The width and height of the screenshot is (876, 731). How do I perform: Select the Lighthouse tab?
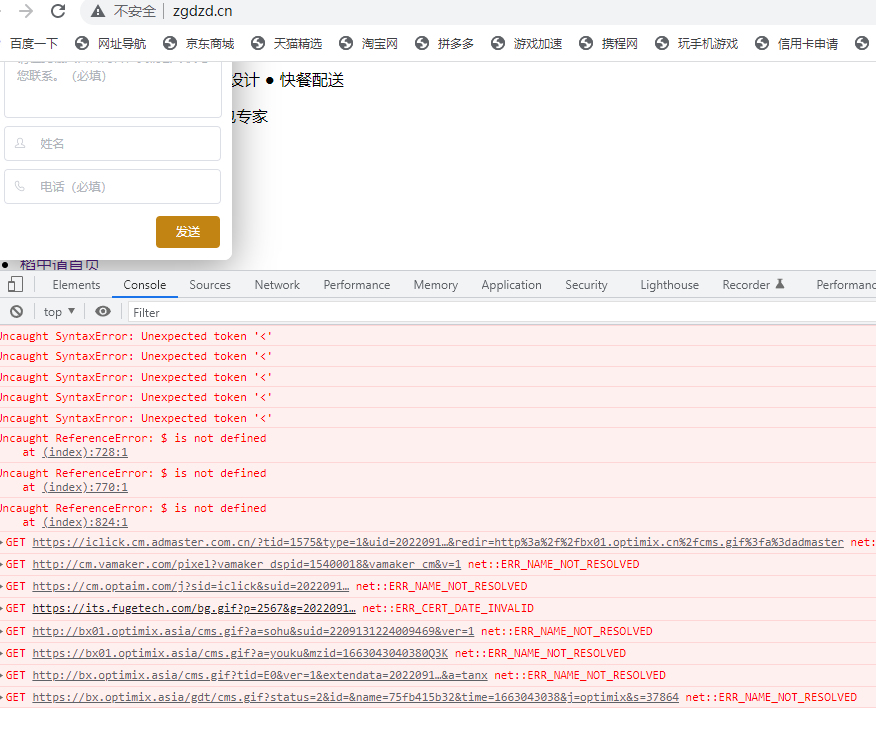(x=669, y=285)
